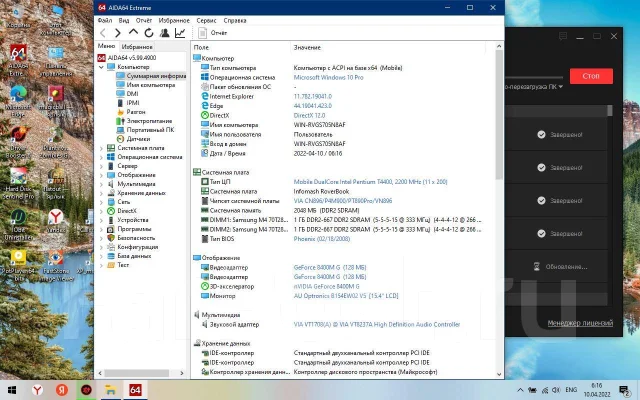Expand the DirectX tree node
Screen dimensions: 640x400
(x=101, y=211)
